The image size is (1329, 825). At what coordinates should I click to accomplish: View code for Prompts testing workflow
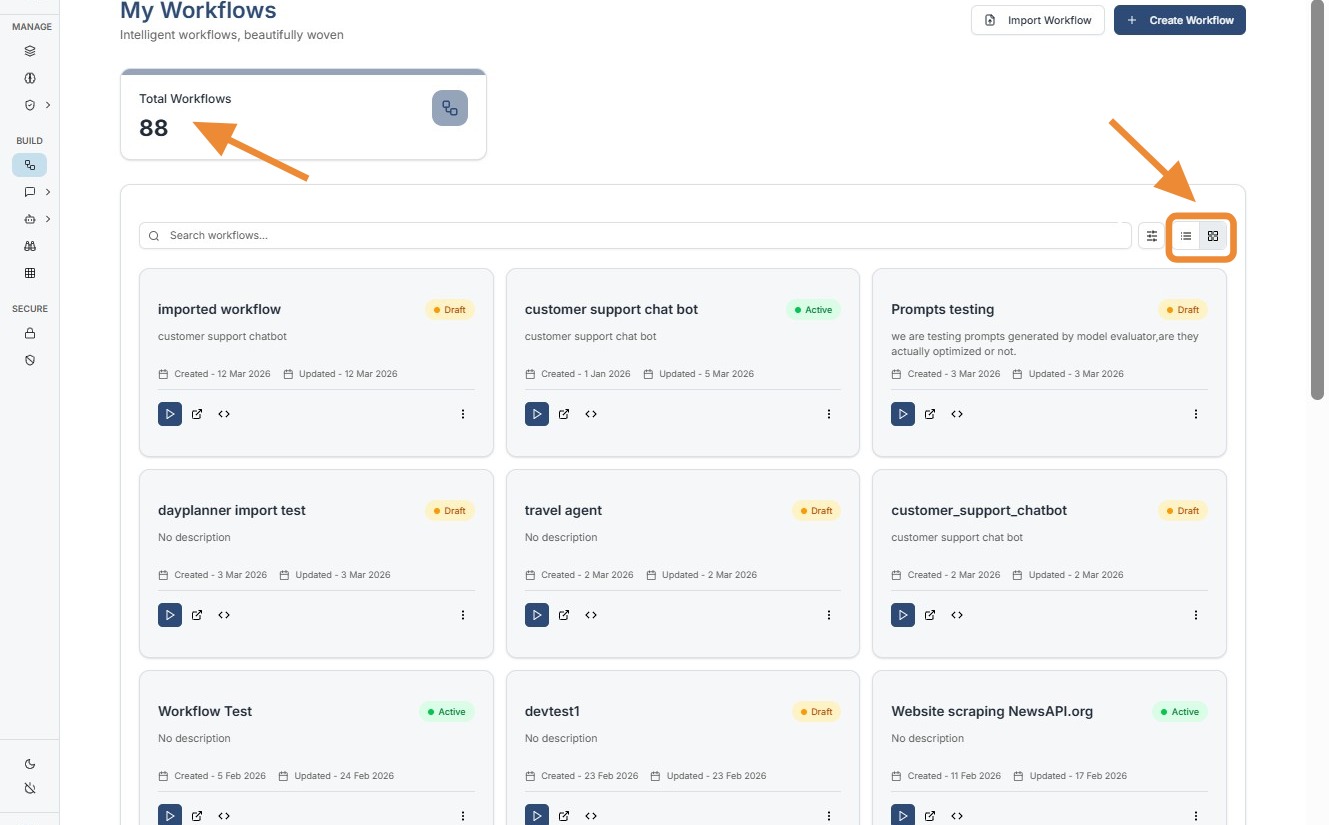957,414
